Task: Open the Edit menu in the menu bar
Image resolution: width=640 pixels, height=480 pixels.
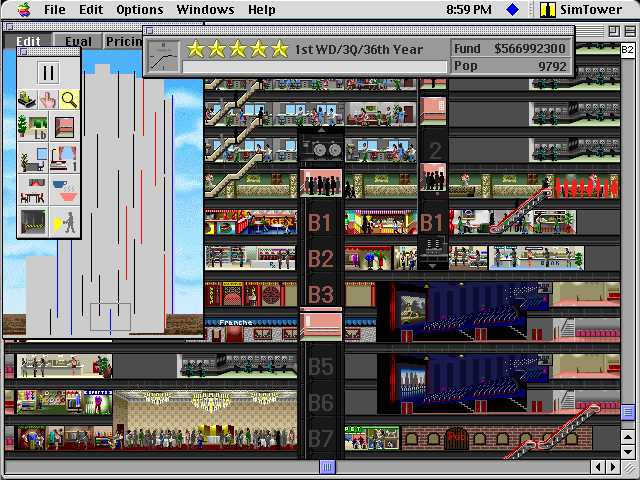Action: click(91, 9)
